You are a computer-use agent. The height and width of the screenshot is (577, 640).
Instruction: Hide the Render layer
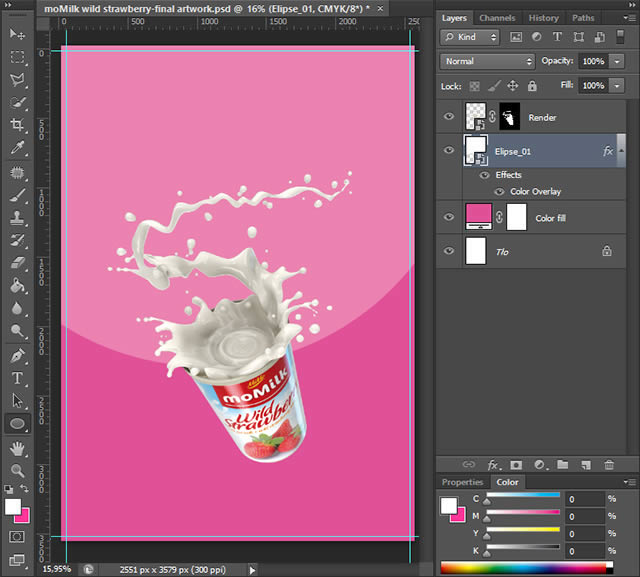(449, 116)
